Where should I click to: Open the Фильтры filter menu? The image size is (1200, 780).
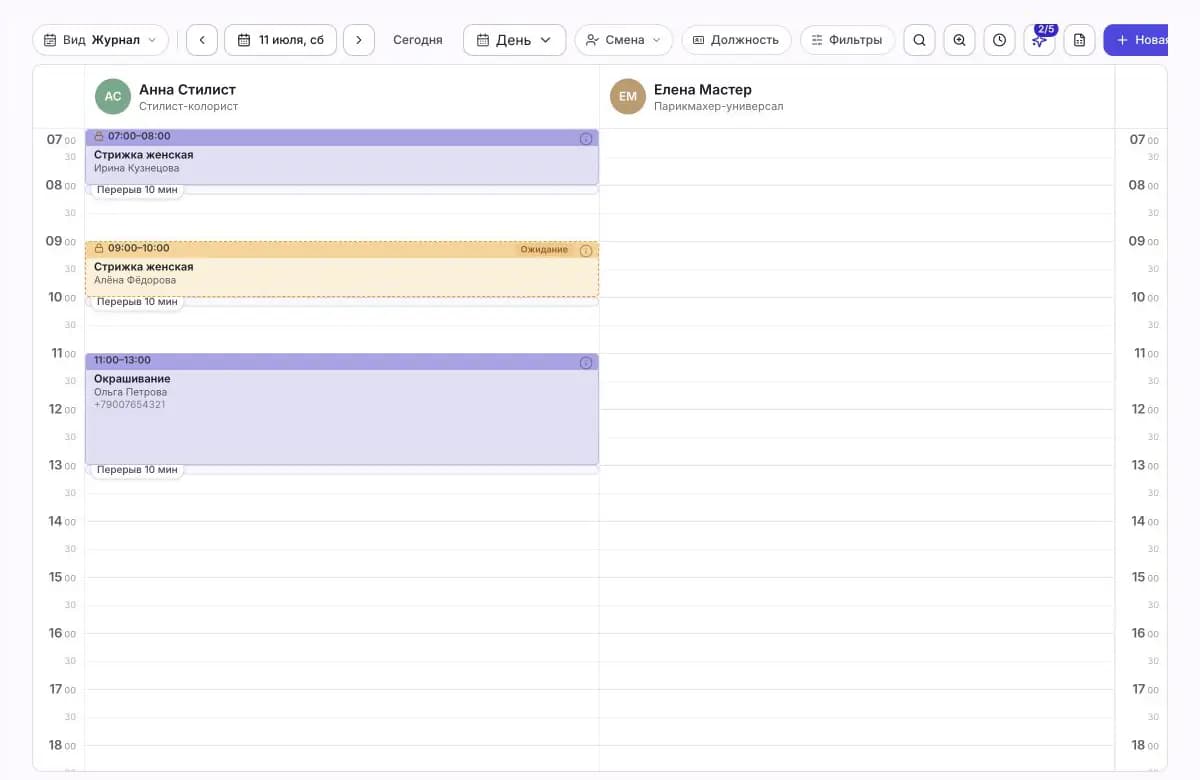tap(847, 40)
